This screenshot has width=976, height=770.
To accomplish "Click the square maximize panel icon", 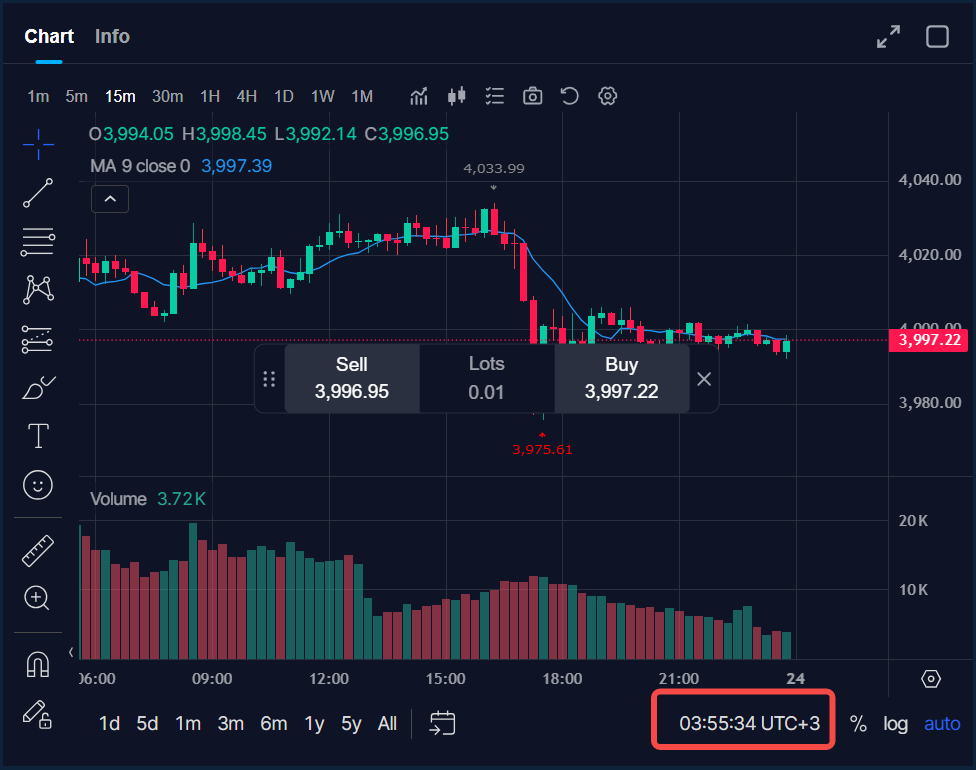I will (937, 37).
